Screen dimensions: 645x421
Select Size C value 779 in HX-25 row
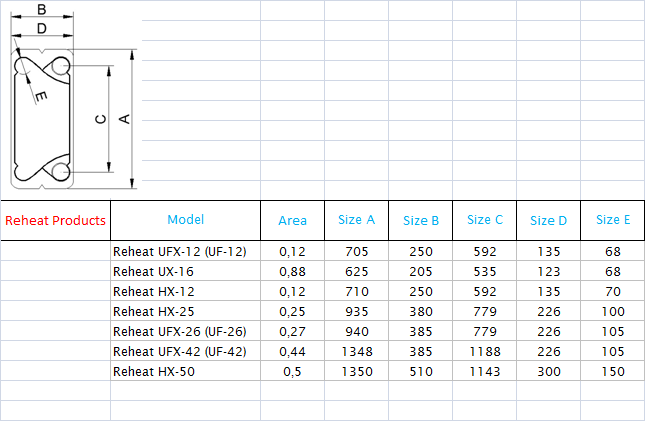pyautogui.click(x=485, y=312)
